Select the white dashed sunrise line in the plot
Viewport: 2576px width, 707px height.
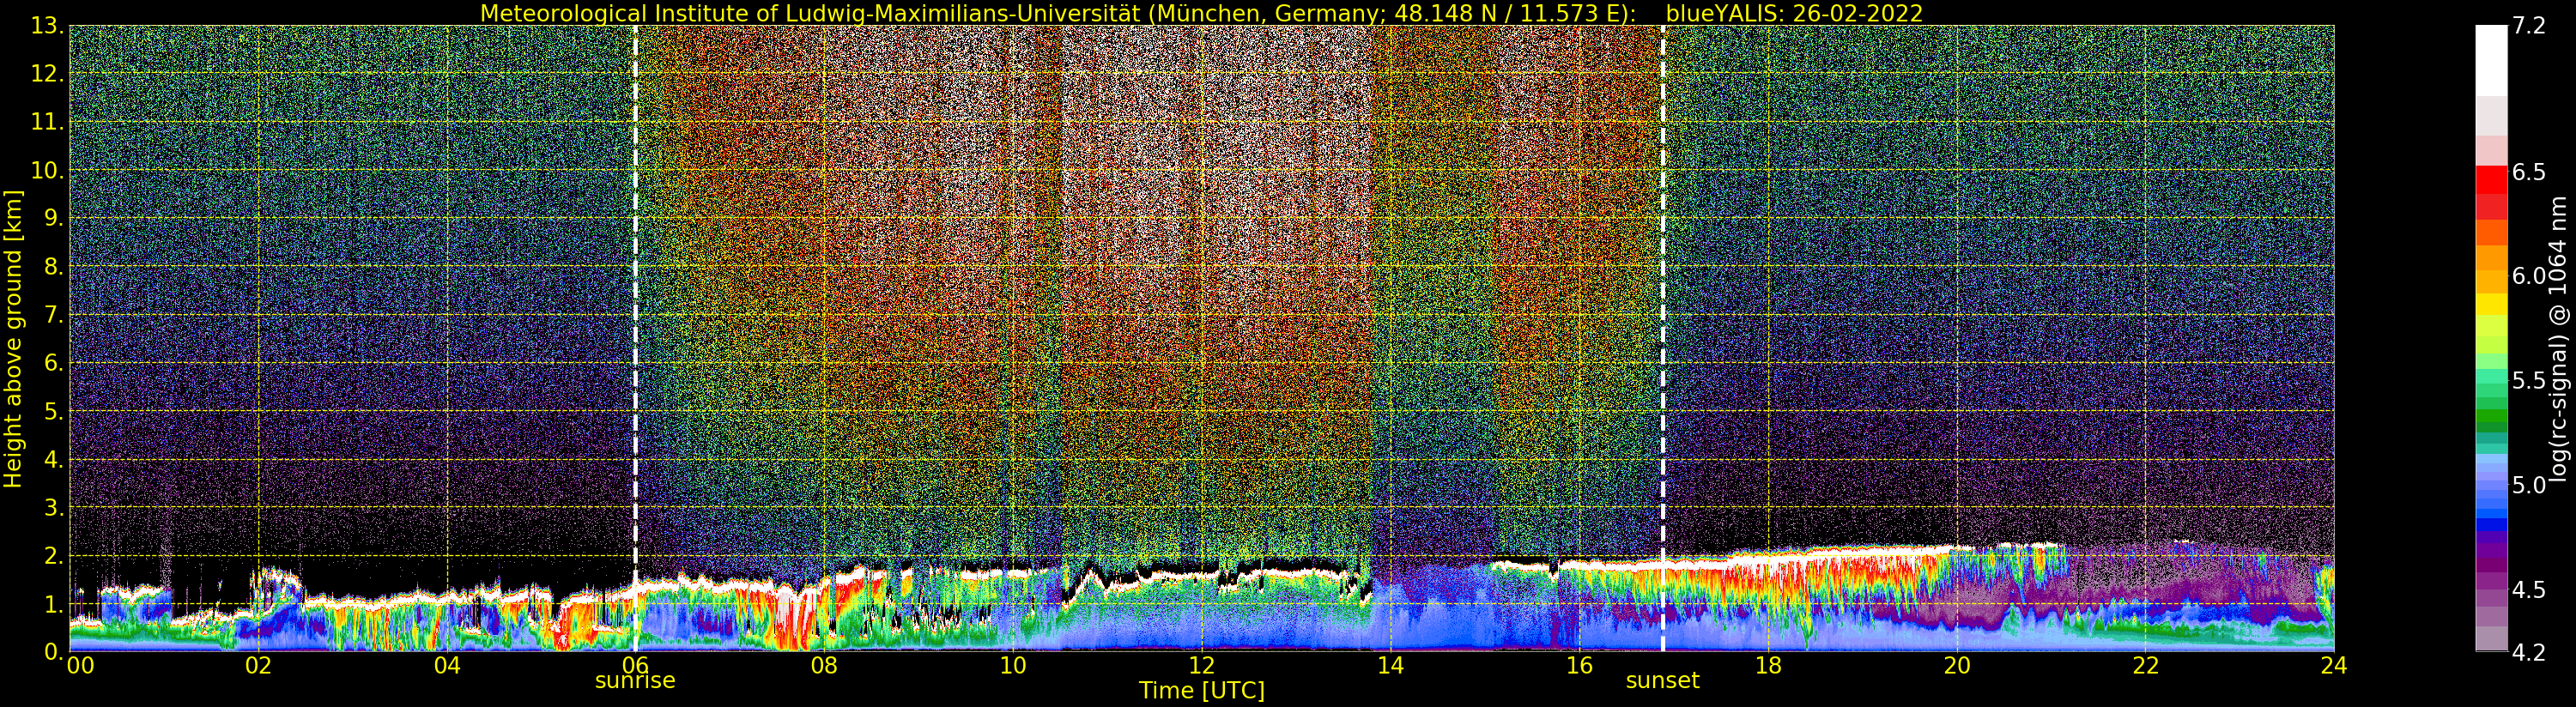(x=635, y=338)
